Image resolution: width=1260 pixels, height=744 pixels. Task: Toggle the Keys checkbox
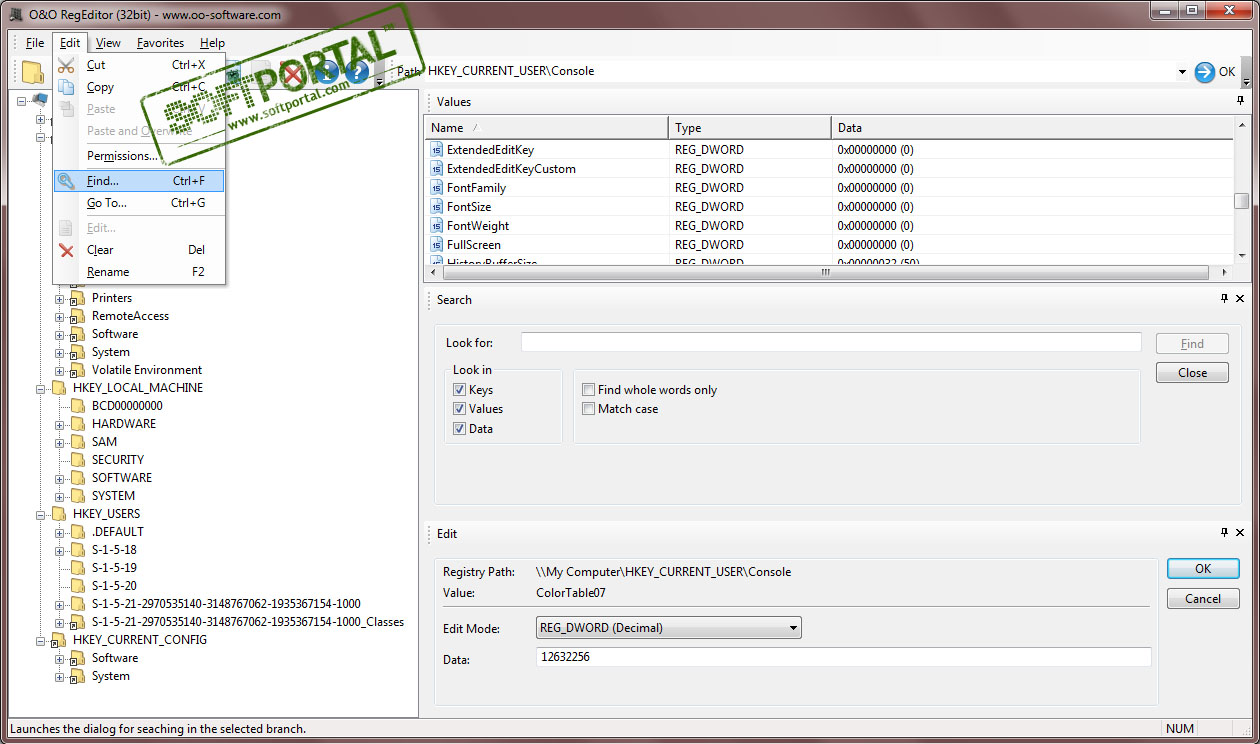pyautogui.click(x=460, y=390)
